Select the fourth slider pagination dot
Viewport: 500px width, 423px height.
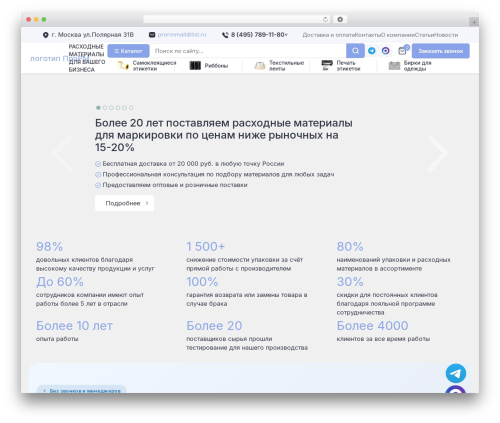pyautogui.click(x=118, y=108)
